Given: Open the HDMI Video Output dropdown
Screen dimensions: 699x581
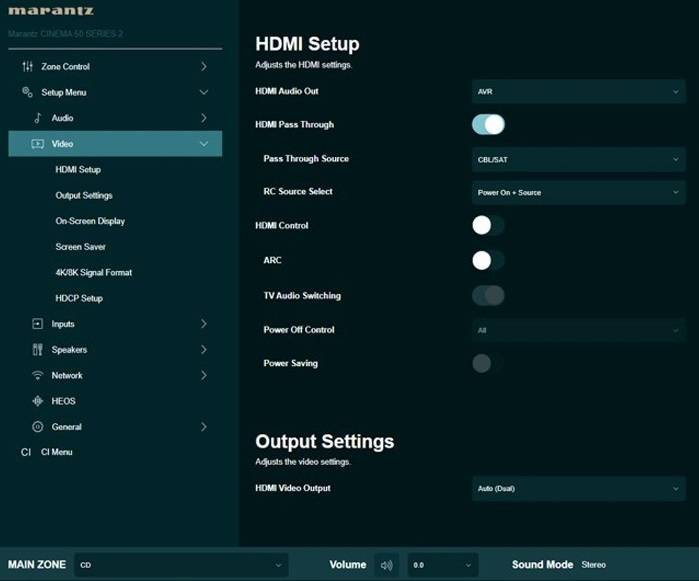Looking at the screenshot, I should point(578,488).
